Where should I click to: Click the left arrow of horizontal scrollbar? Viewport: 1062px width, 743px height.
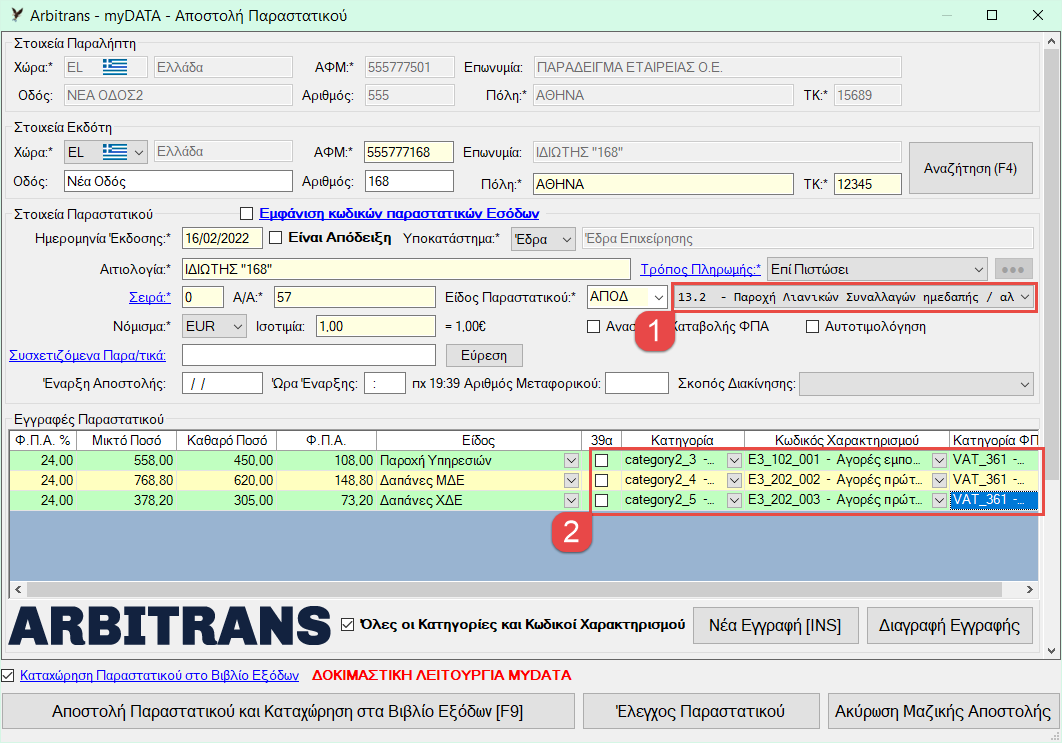tap(18, 589)
